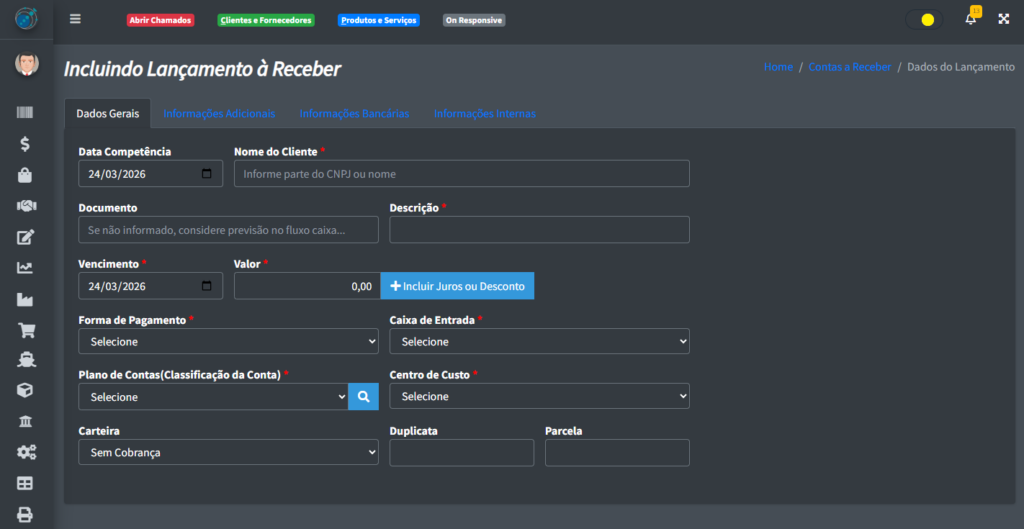The image size is (1024, 529).
Task: Expand the Centro de Custo dropdown
Action: 539,397
